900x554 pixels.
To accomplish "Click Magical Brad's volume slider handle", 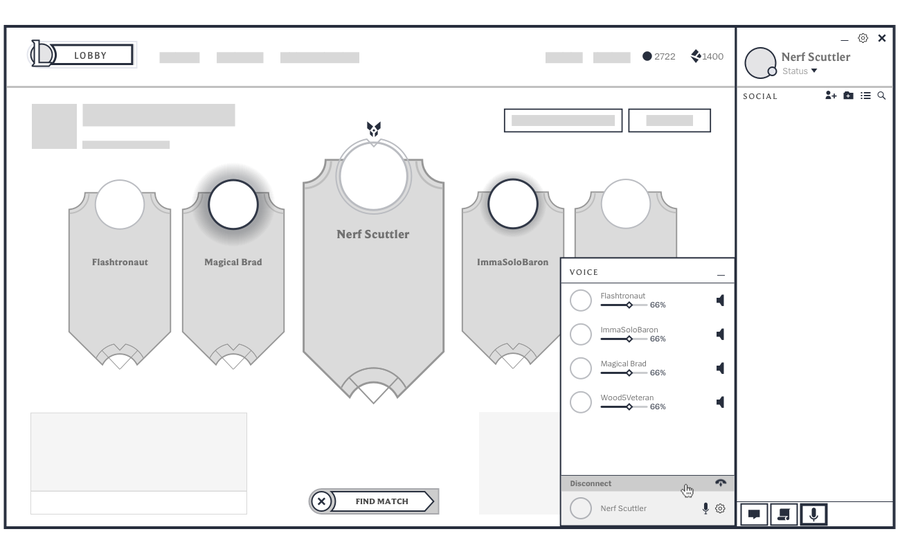I will pyautogui.click(x=629, y=373).
